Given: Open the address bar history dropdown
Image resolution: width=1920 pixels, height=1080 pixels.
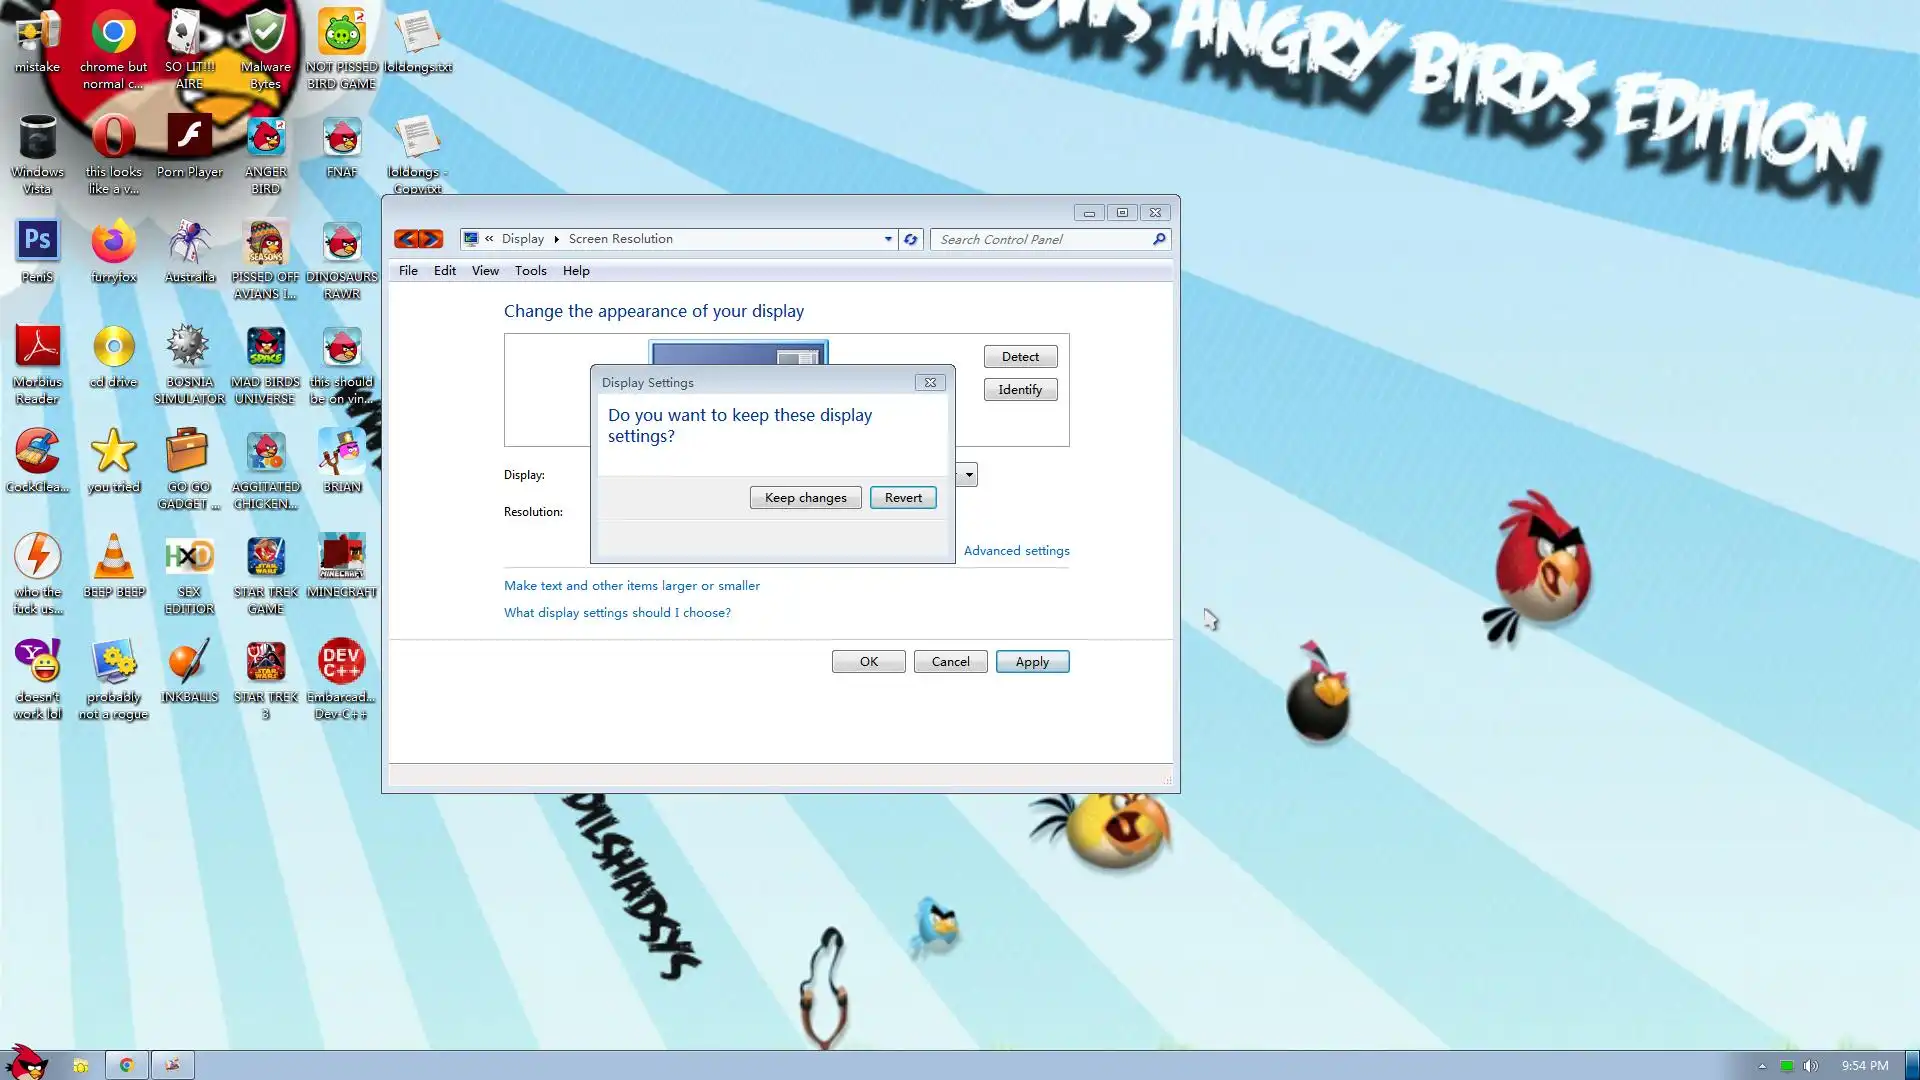Looking at the screenshot, I should [x=888, y=239].
